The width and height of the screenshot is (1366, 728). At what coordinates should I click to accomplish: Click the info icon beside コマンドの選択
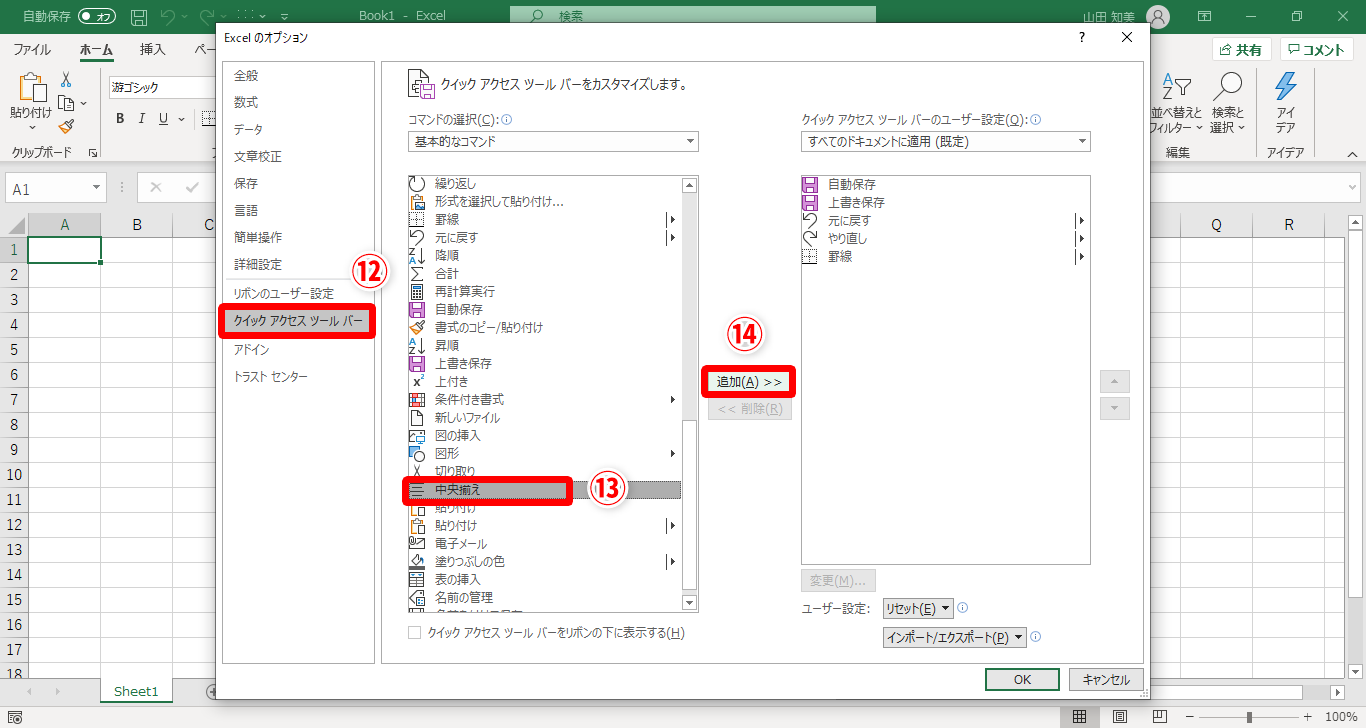click(x=507, y=120)
